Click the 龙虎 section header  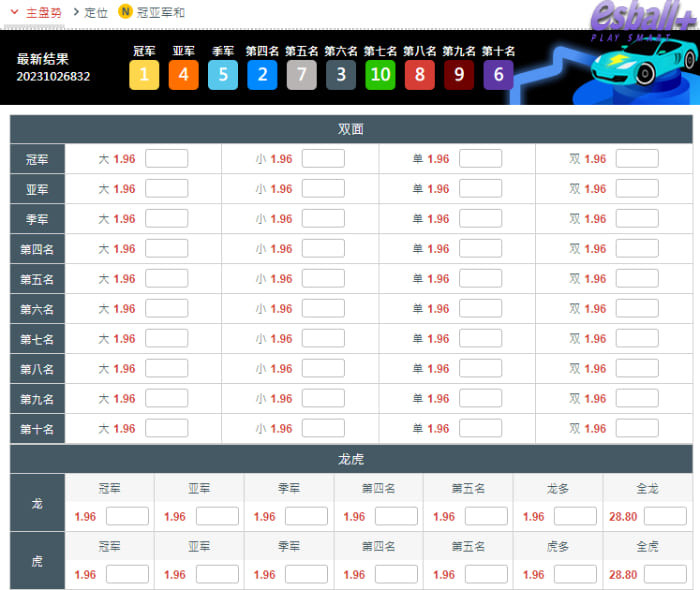[x=351, y=459]
